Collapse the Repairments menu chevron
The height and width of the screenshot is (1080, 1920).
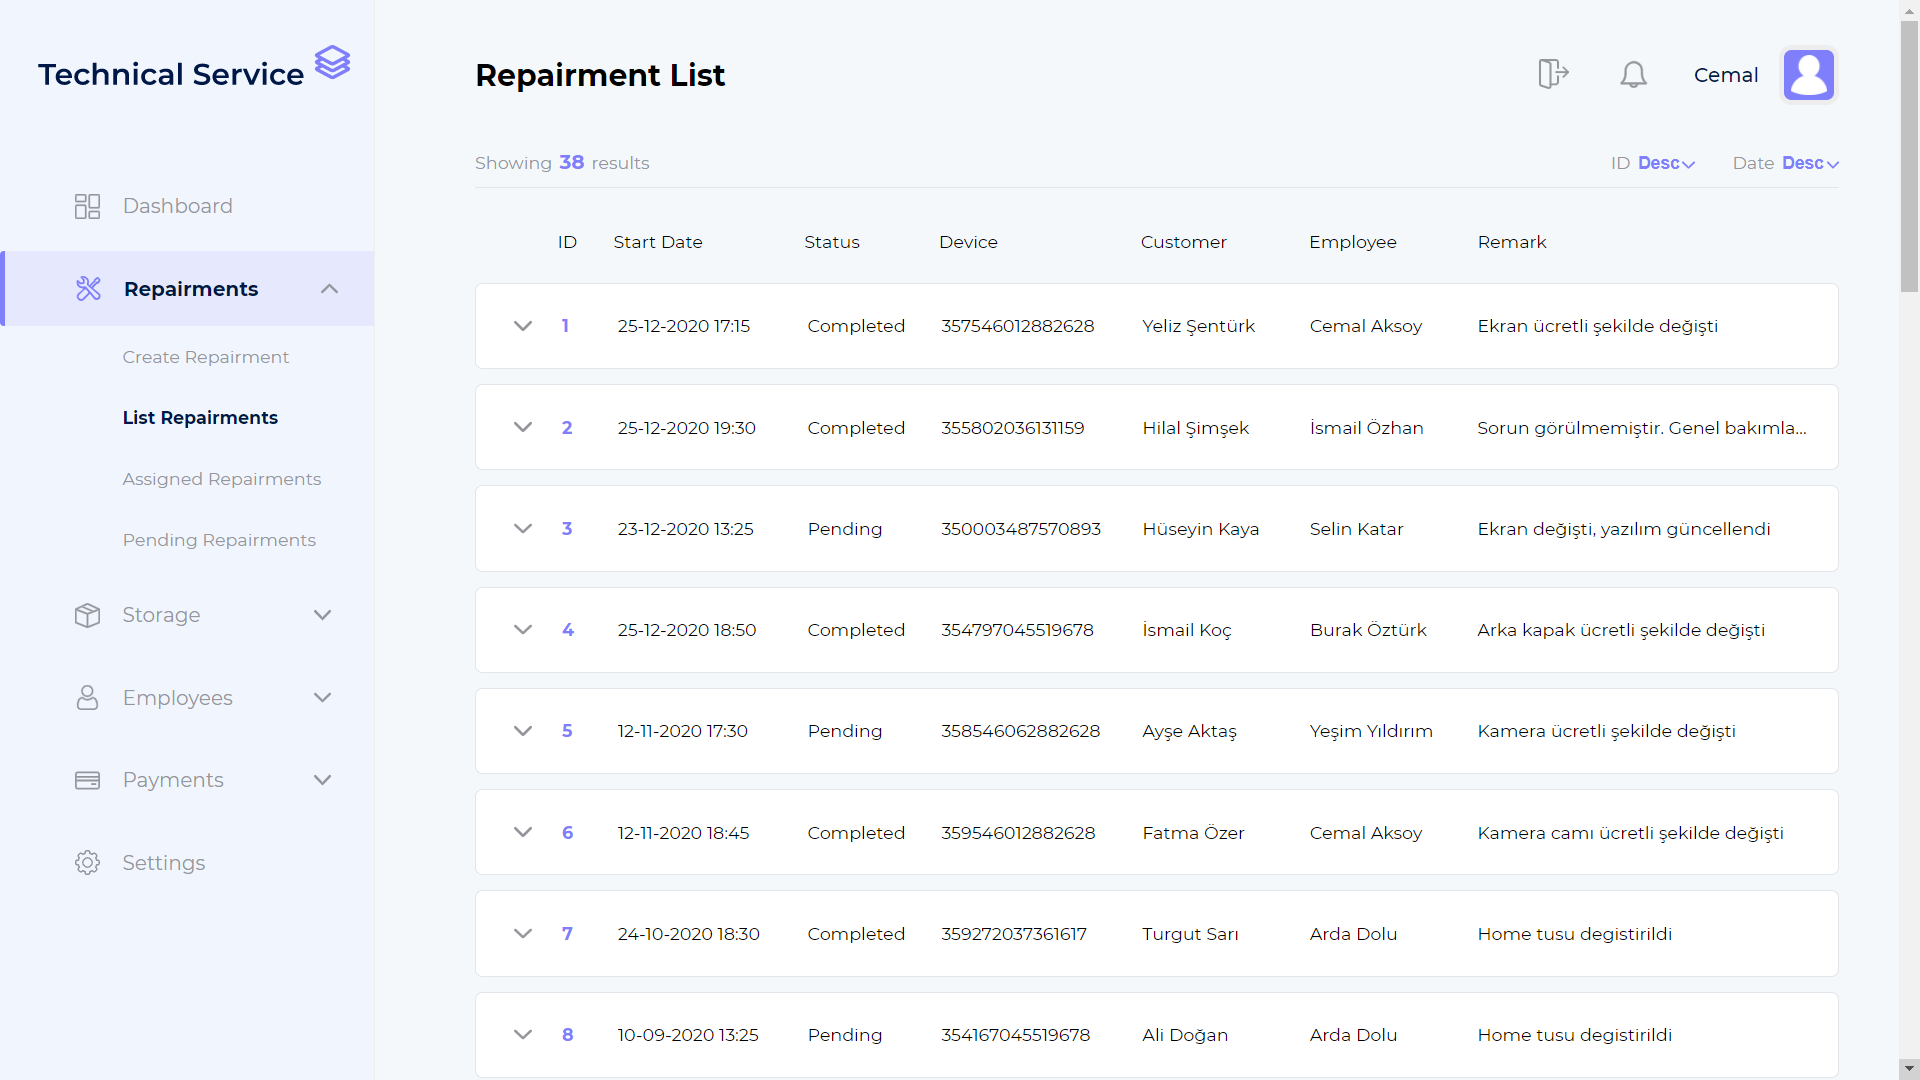(330, 289)
